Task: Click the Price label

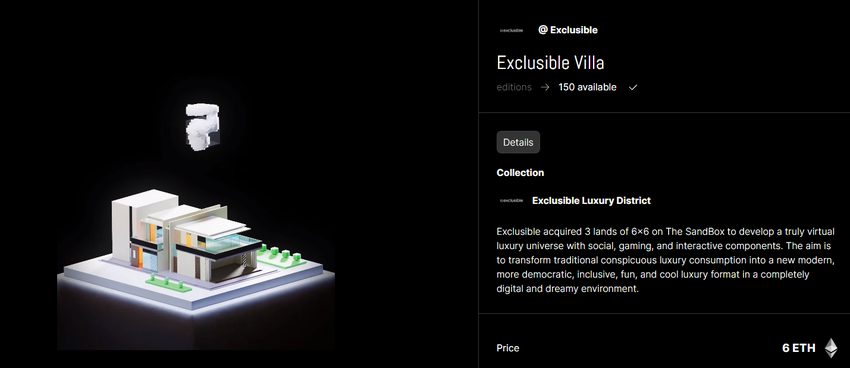Action: pos(507,348)
